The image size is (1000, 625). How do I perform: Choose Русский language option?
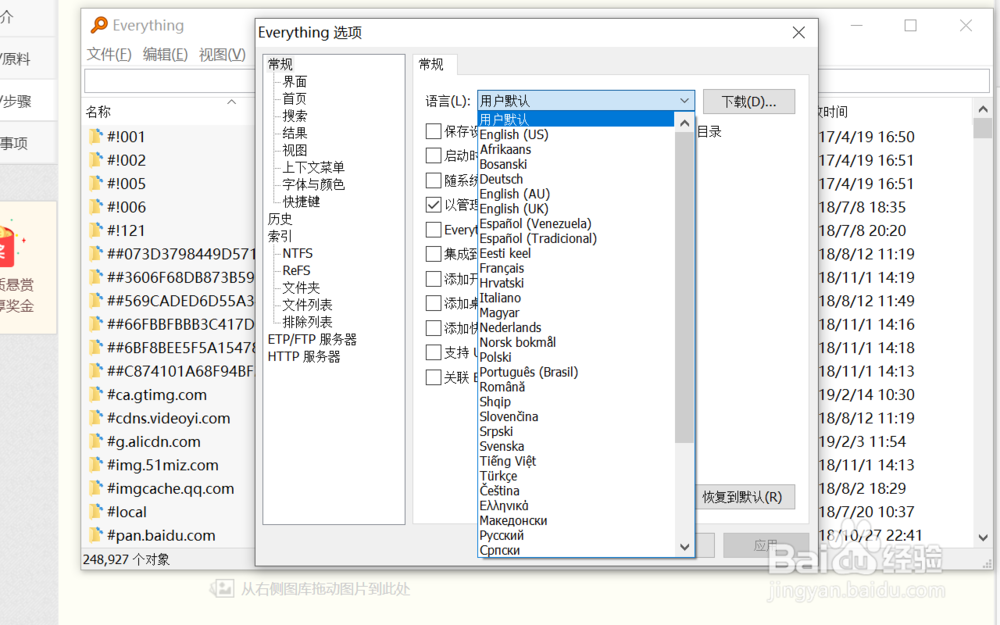point(501,536)
